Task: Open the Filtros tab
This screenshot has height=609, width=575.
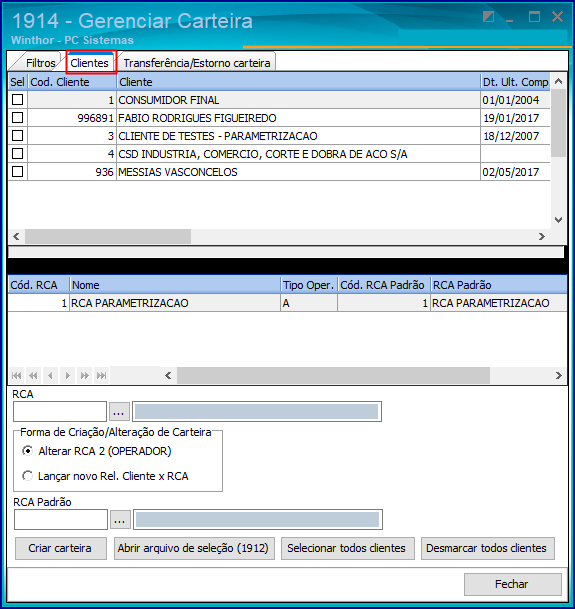Action: pos(40,63)
